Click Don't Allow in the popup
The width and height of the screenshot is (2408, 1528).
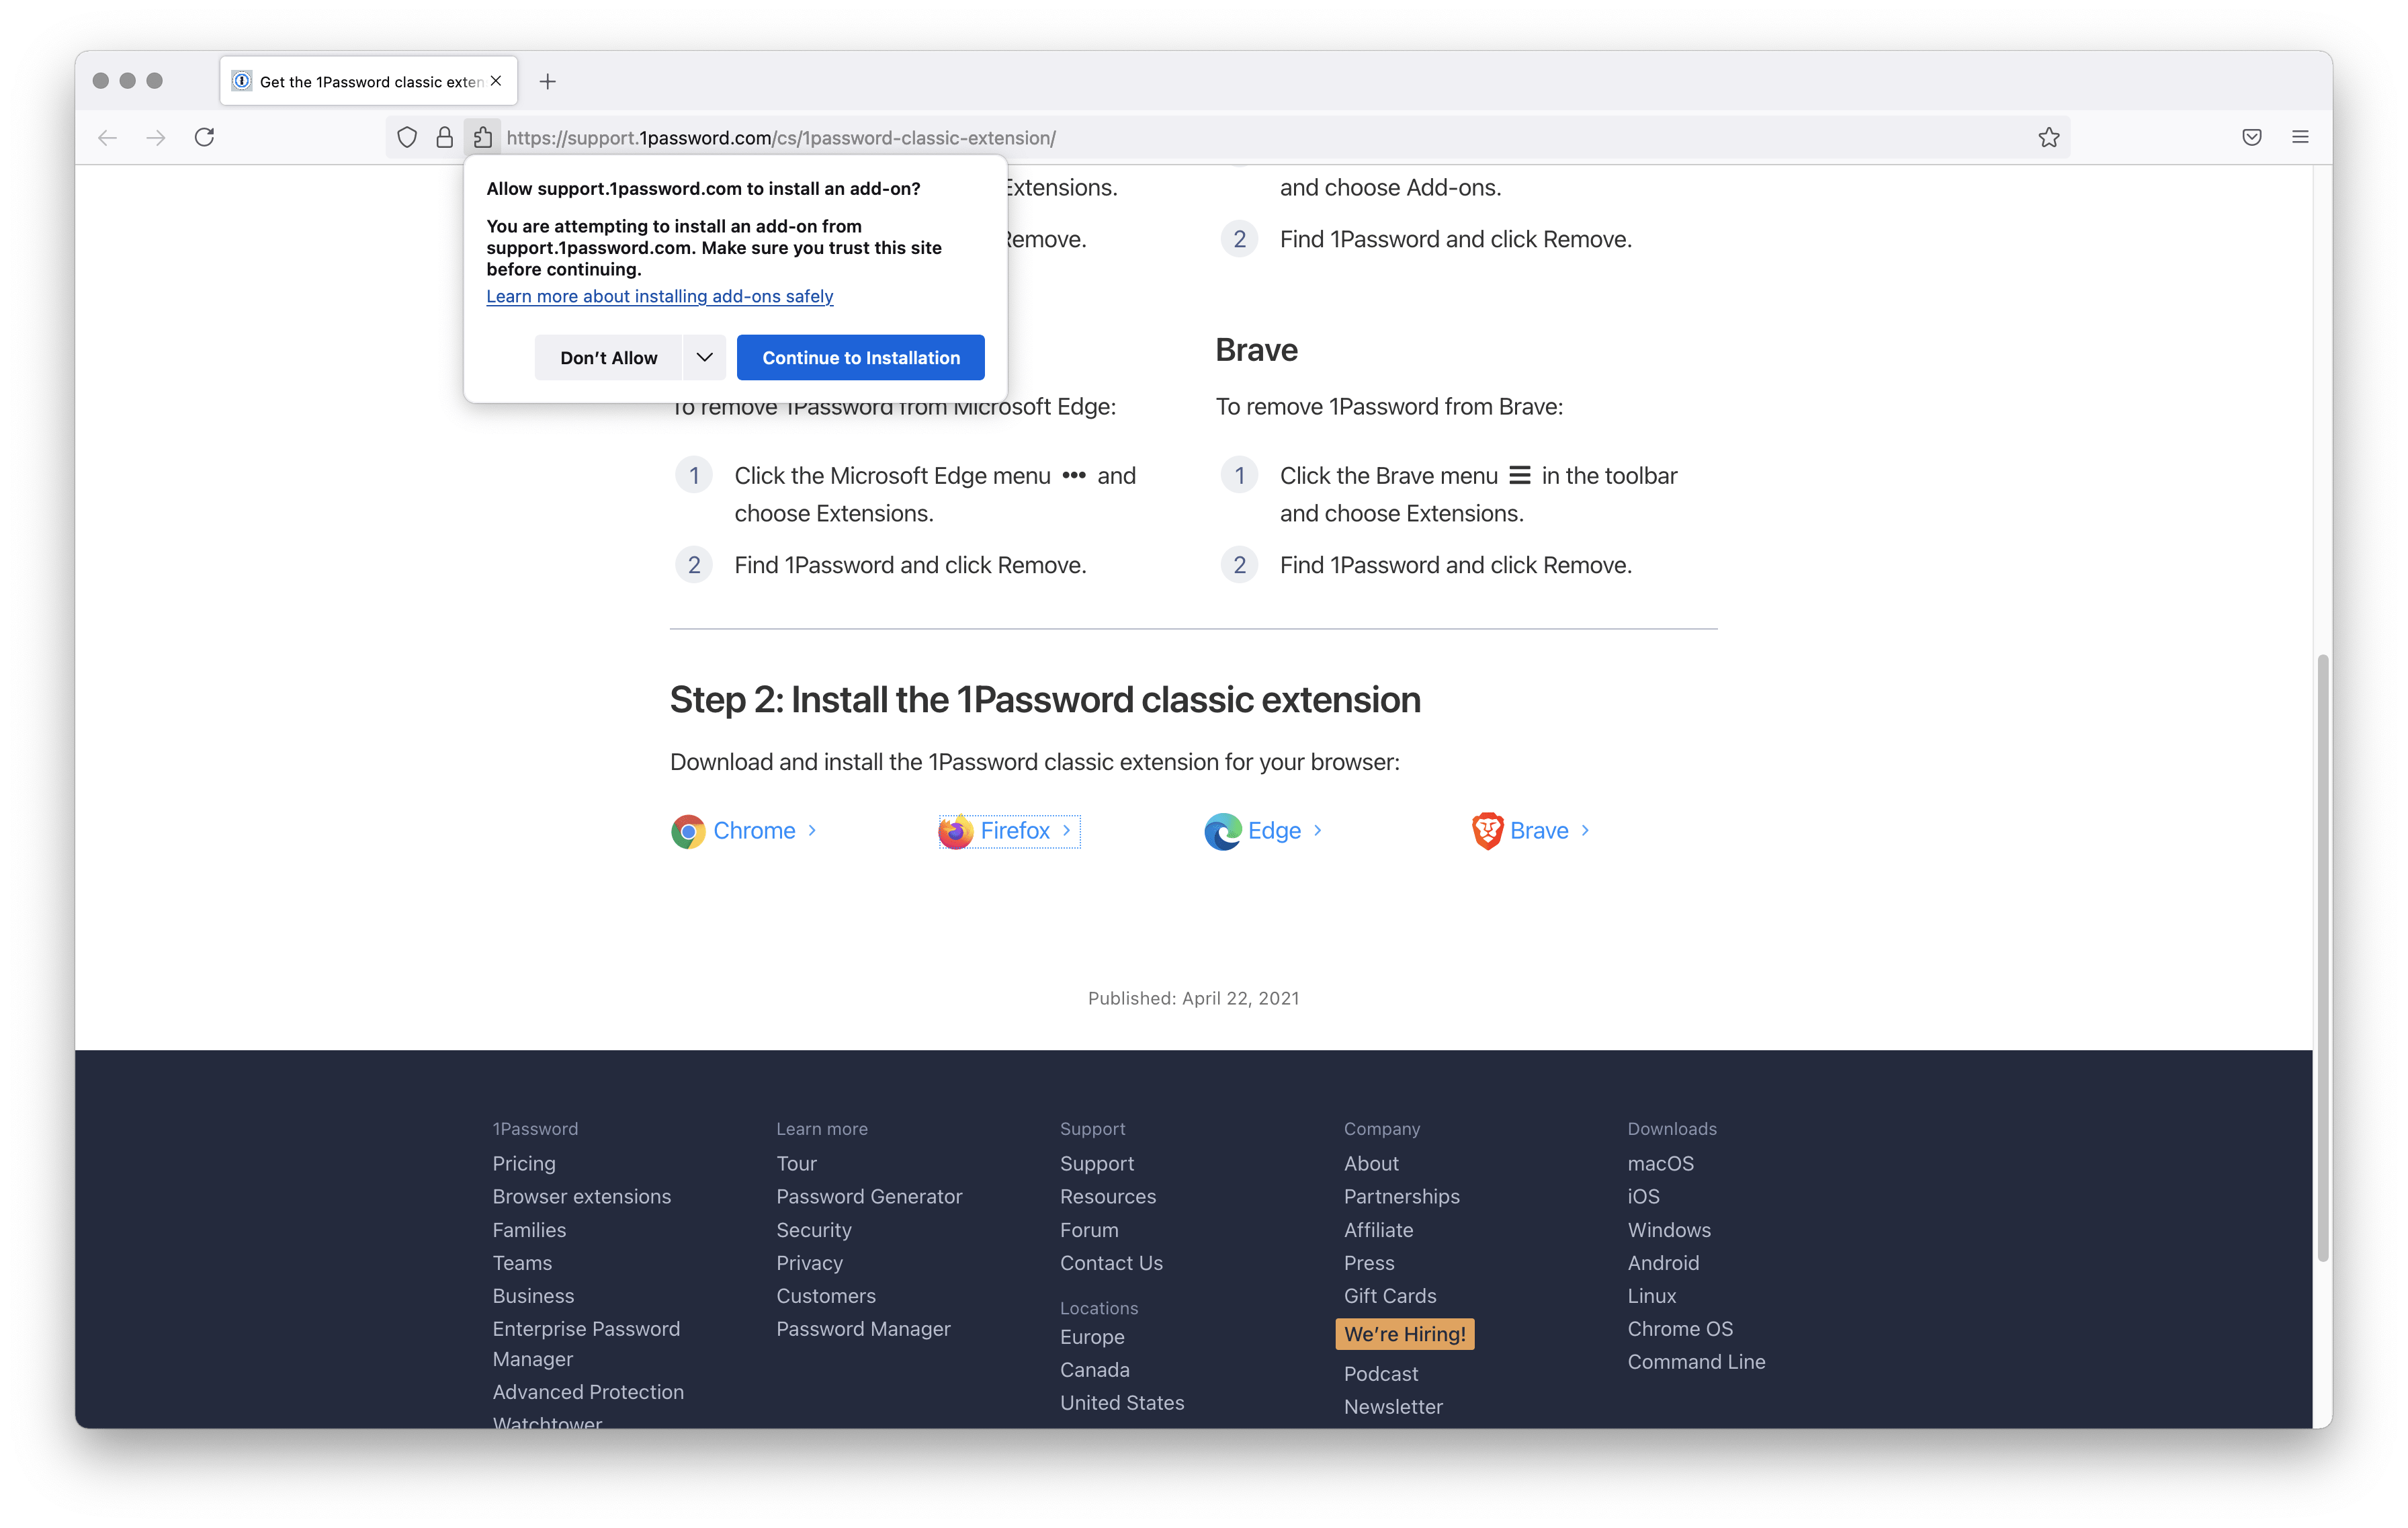click(608, 358)
